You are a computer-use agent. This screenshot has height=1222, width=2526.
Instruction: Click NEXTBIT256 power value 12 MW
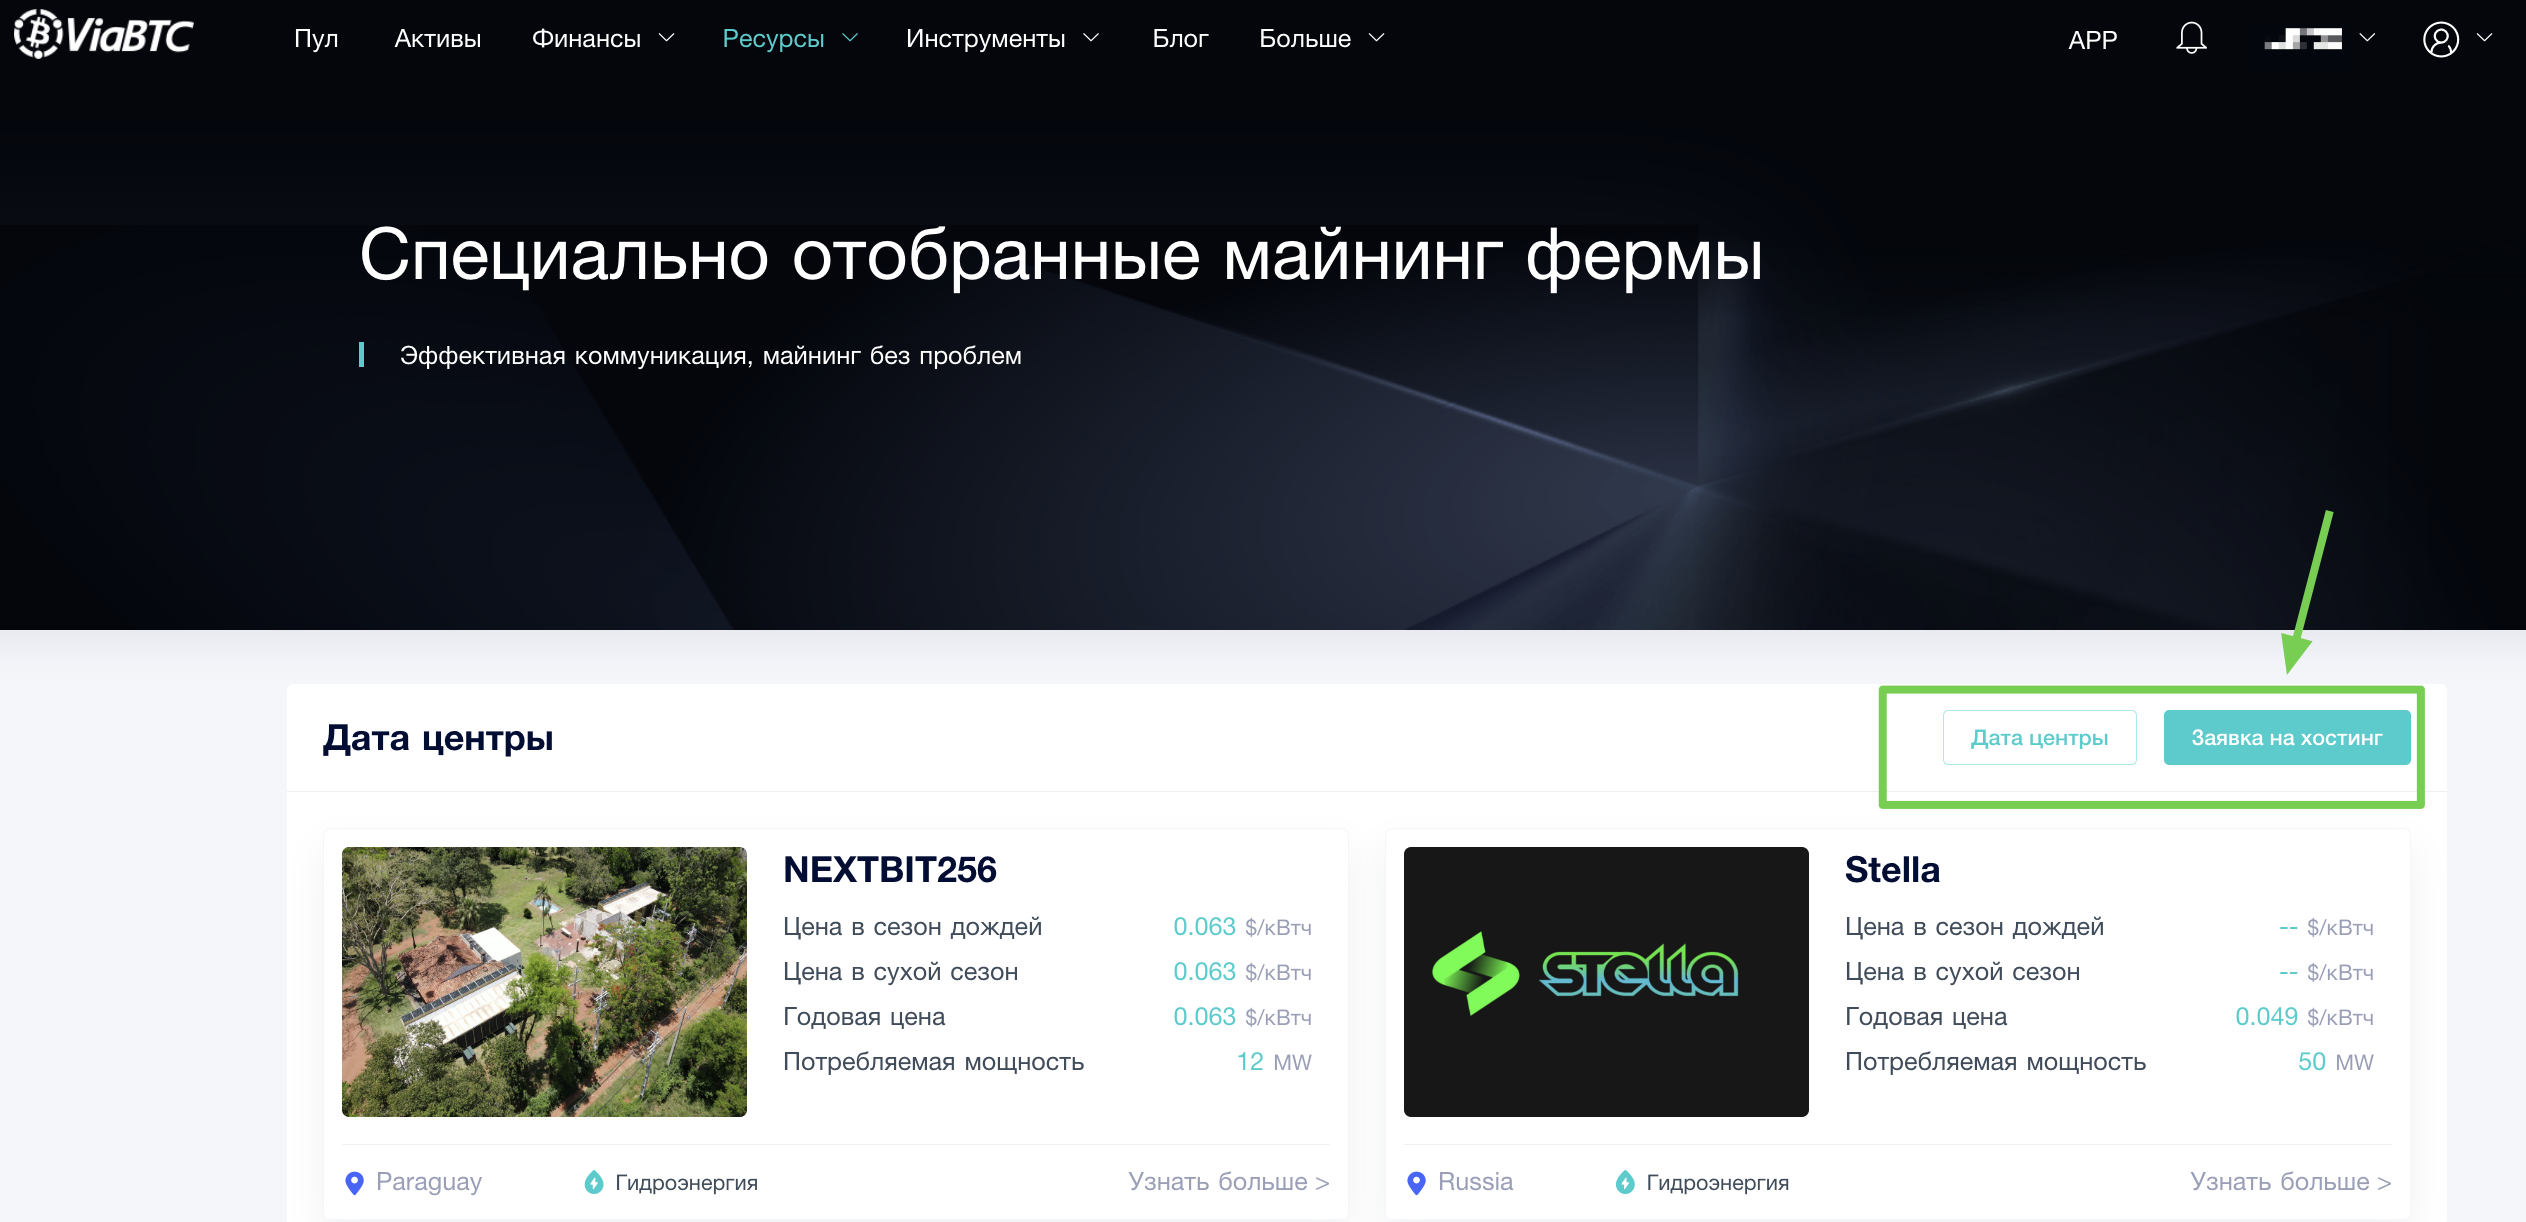[1274, 1062]
